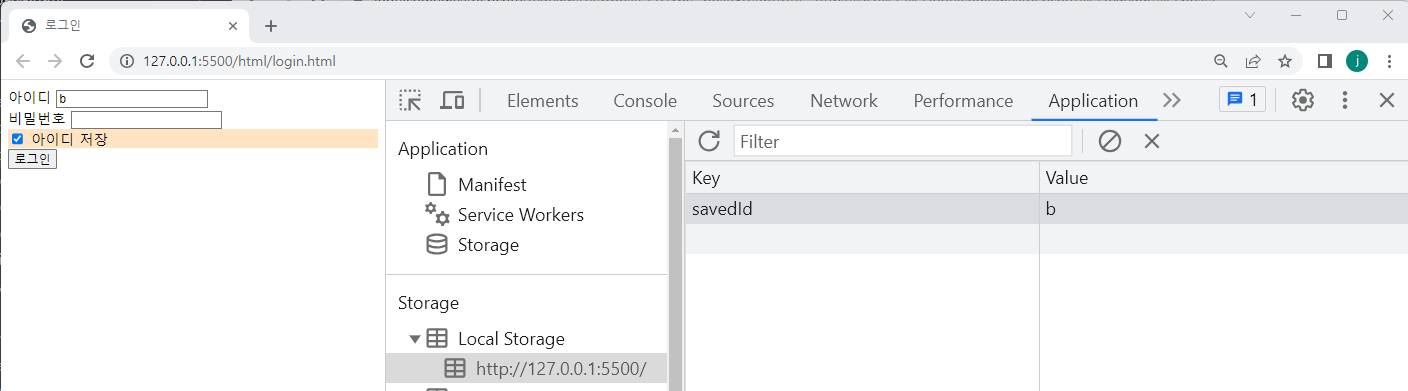Toggle the device toolbar icon

click(453, 100)
